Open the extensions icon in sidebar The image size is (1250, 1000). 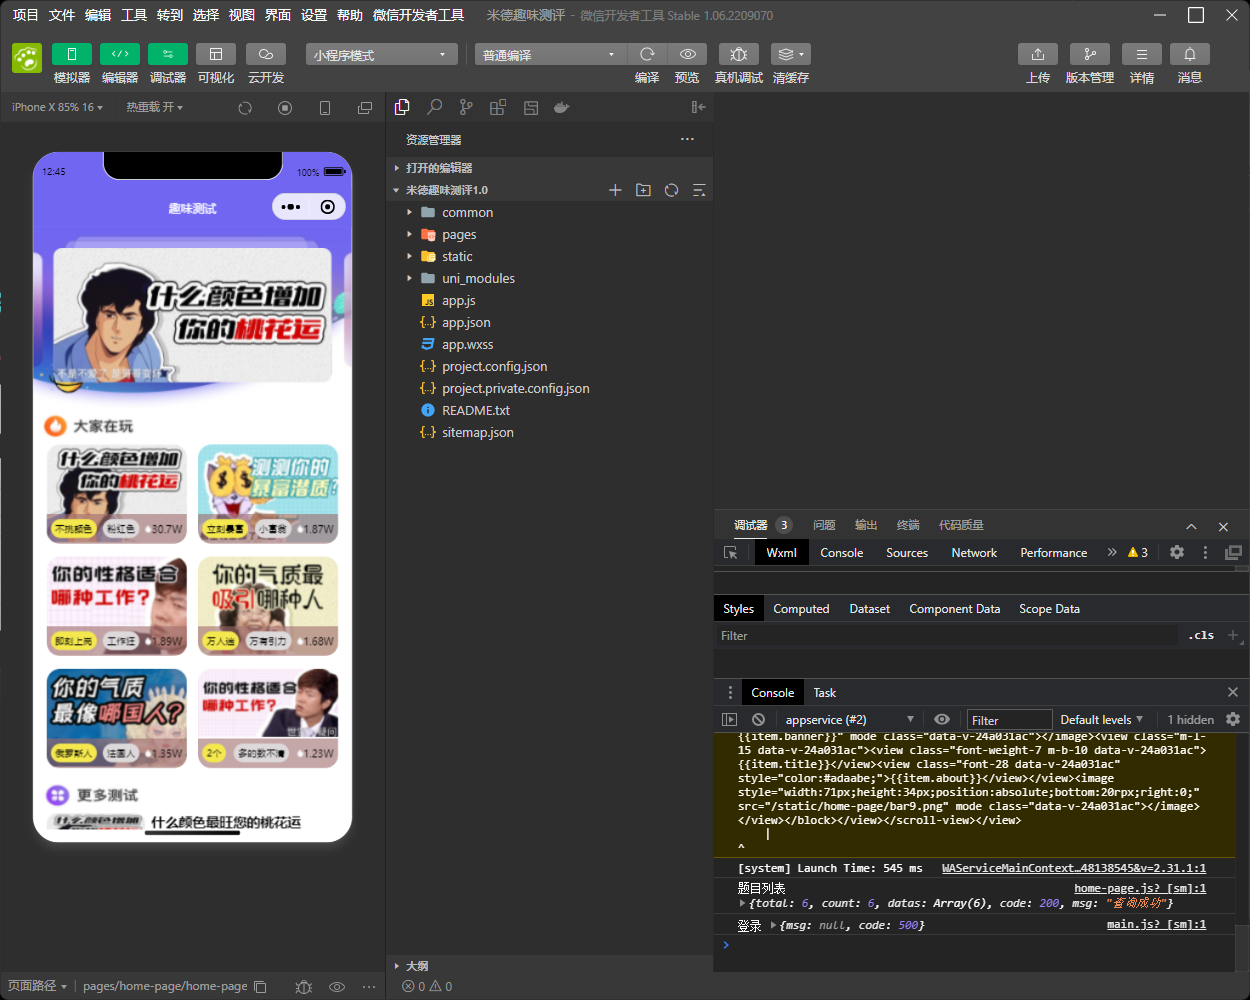498,107
